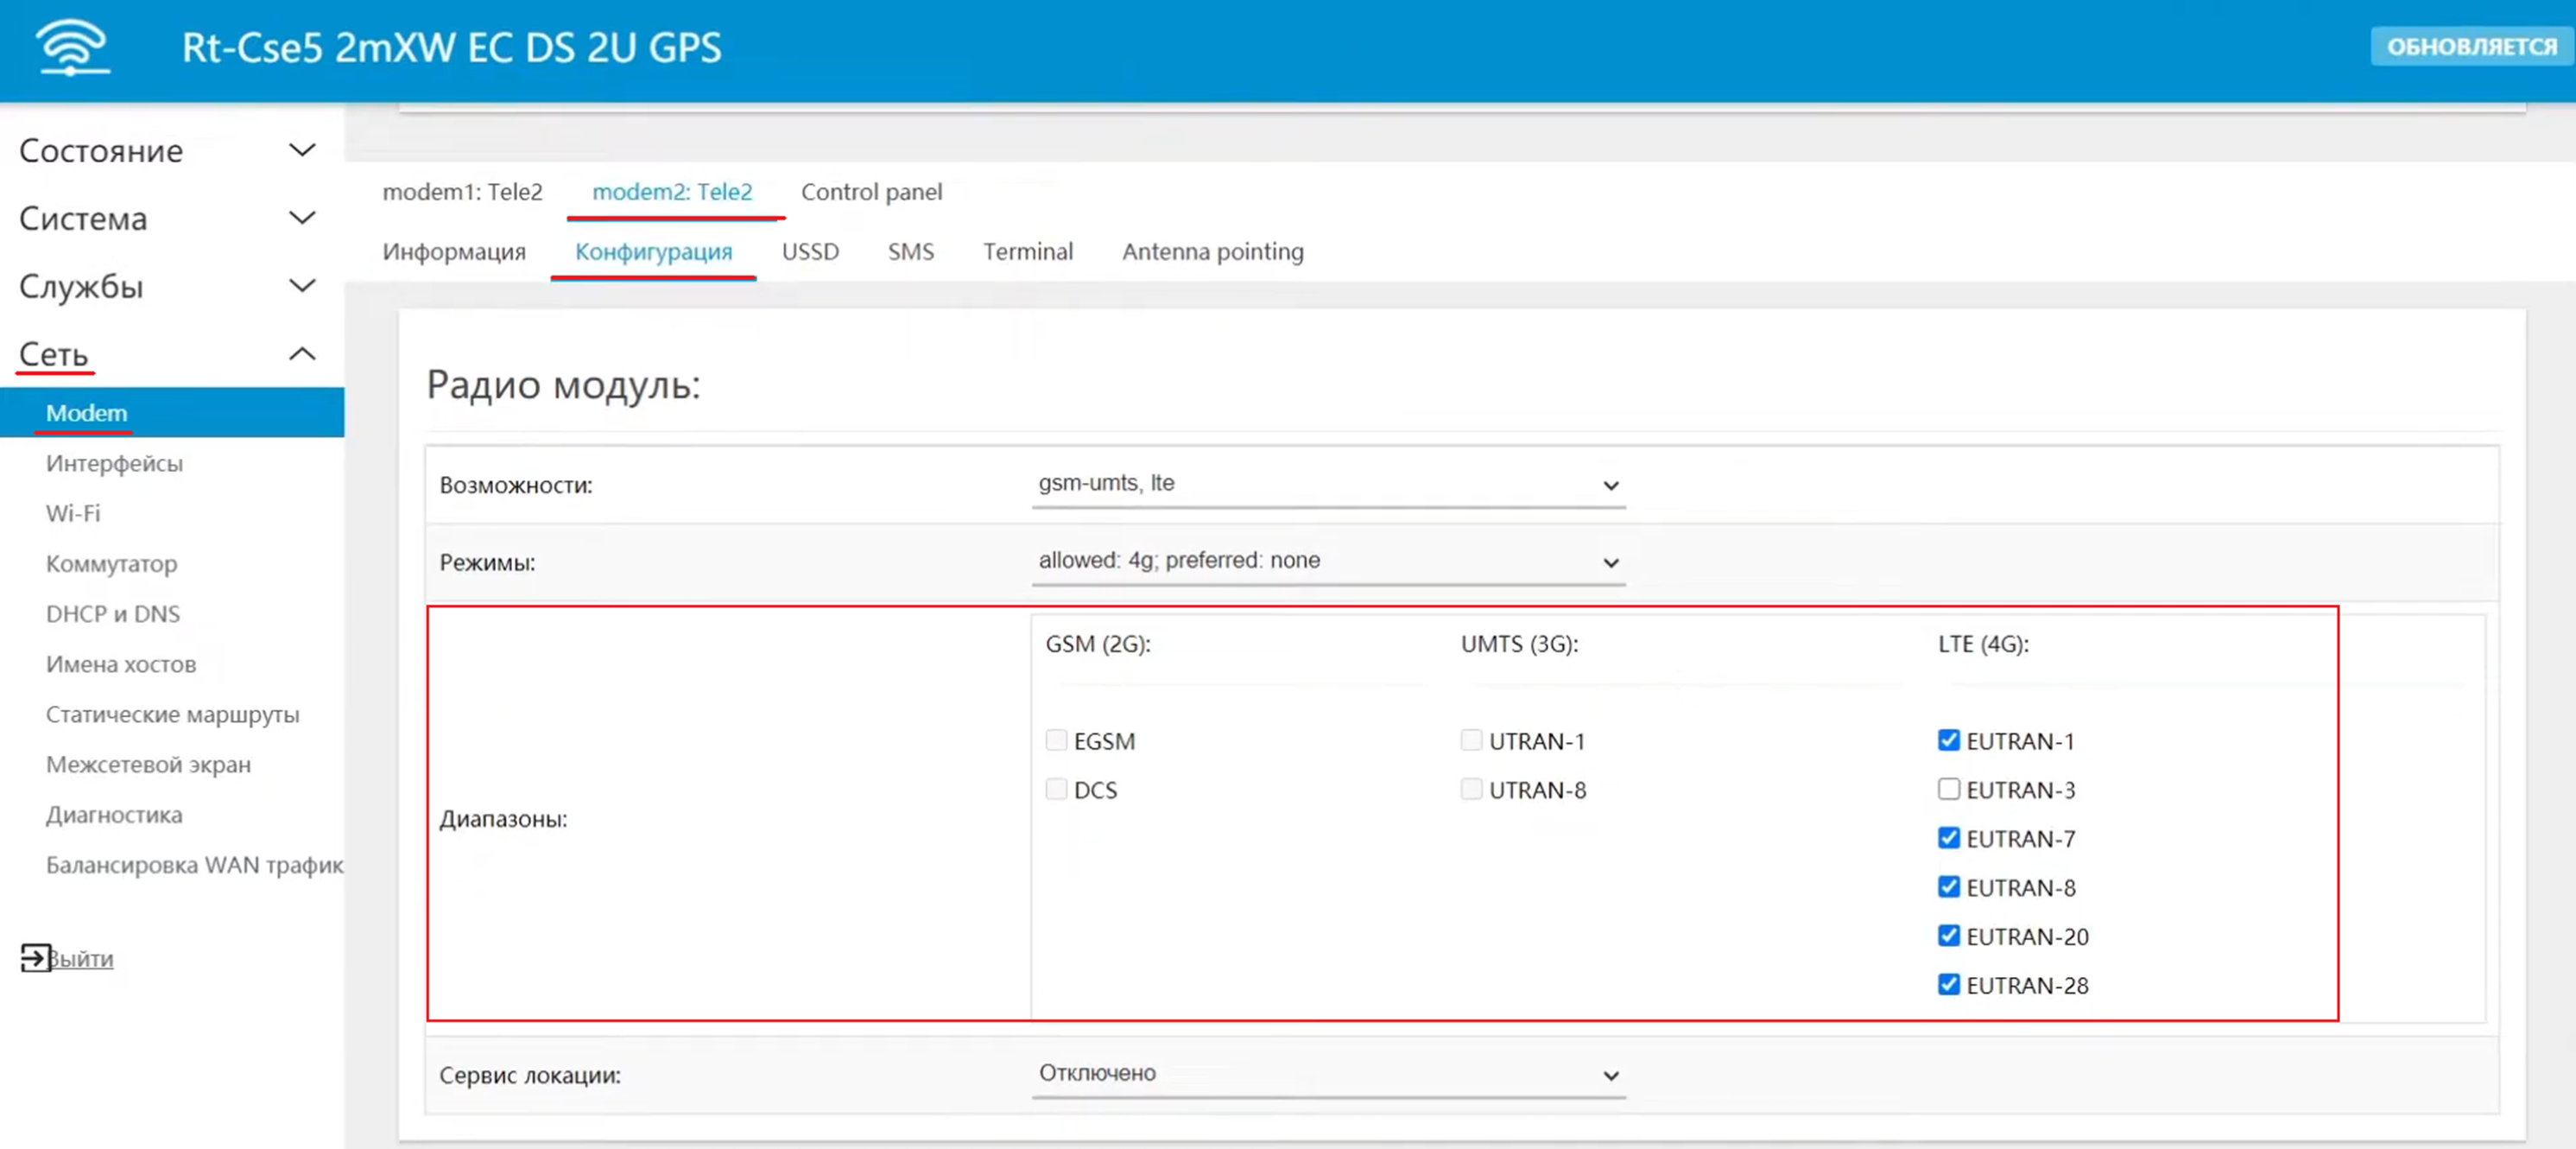Expand the Состояние sidebar chevron
This screenshot has width=2576, height=1149.
click(x=302, y=150)
